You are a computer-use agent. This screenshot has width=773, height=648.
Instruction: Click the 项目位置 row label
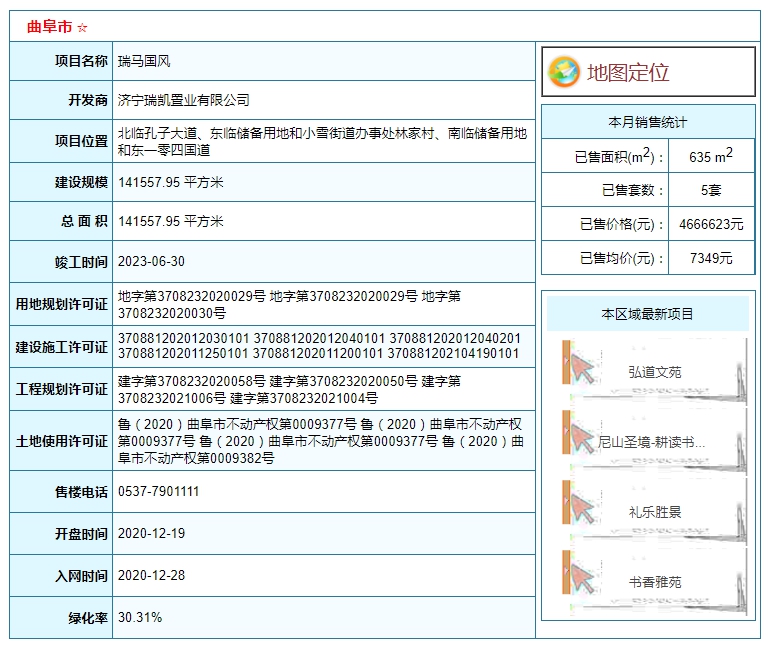81,141
